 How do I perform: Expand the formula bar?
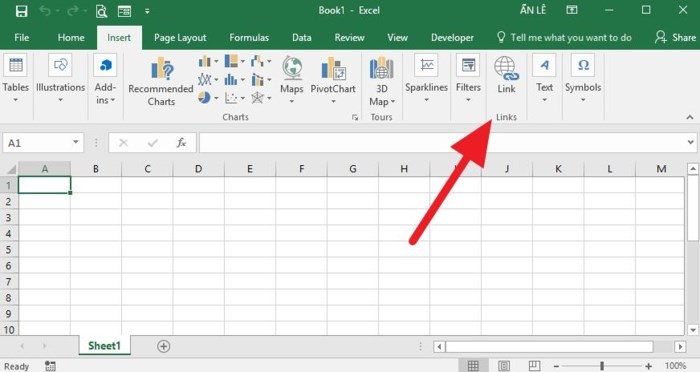[x=691, y=142]
